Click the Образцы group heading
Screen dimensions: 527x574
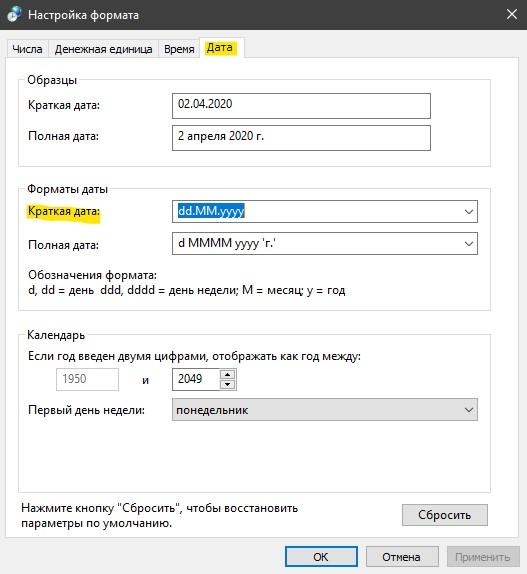52,80
